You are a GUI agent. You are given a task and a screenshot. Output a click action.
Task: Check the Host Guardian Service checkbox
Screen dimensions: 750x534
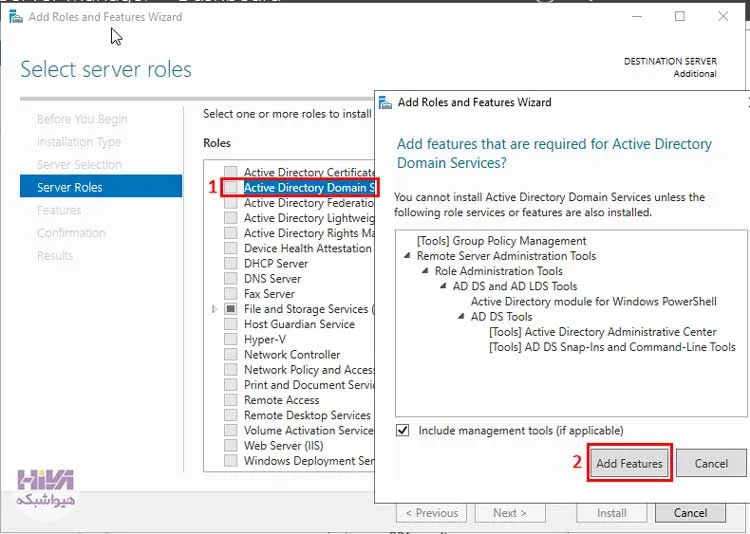coord(231,324)
